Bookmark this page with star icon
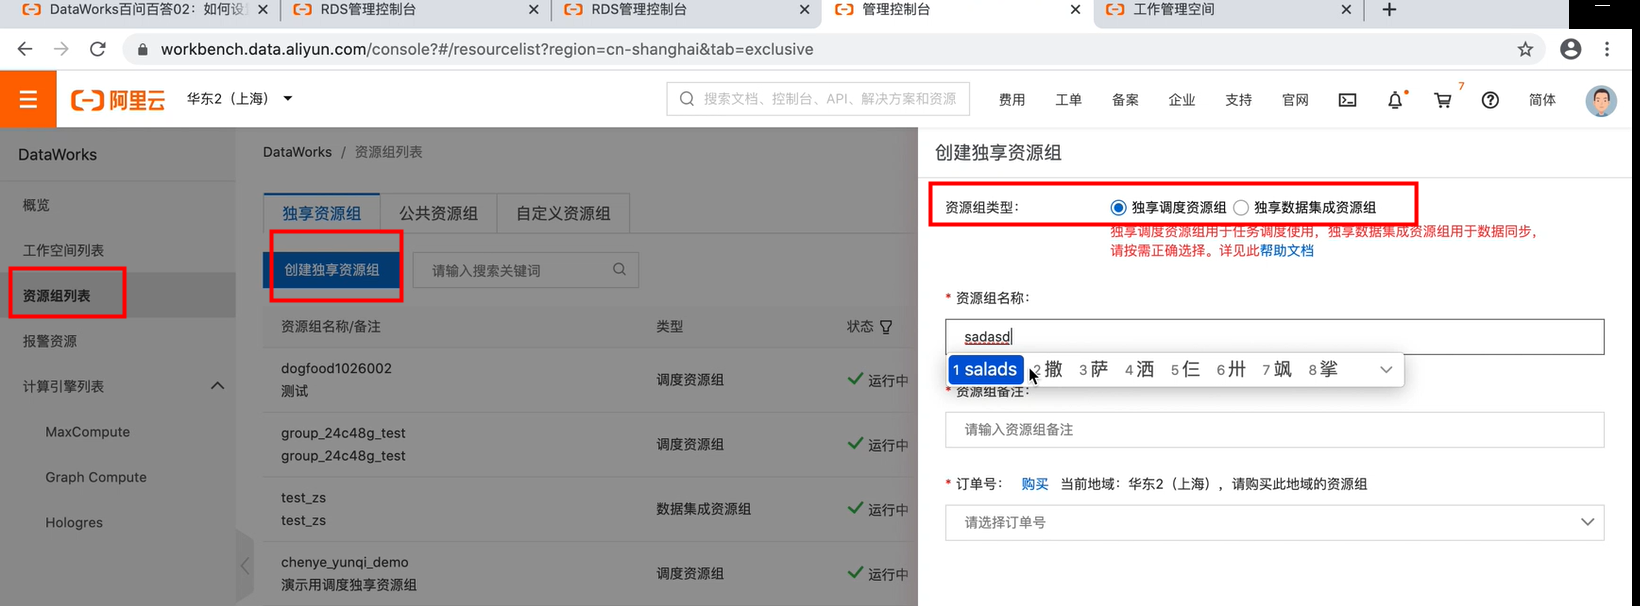Screen dimensions: 1640x606 (1525, 49)
